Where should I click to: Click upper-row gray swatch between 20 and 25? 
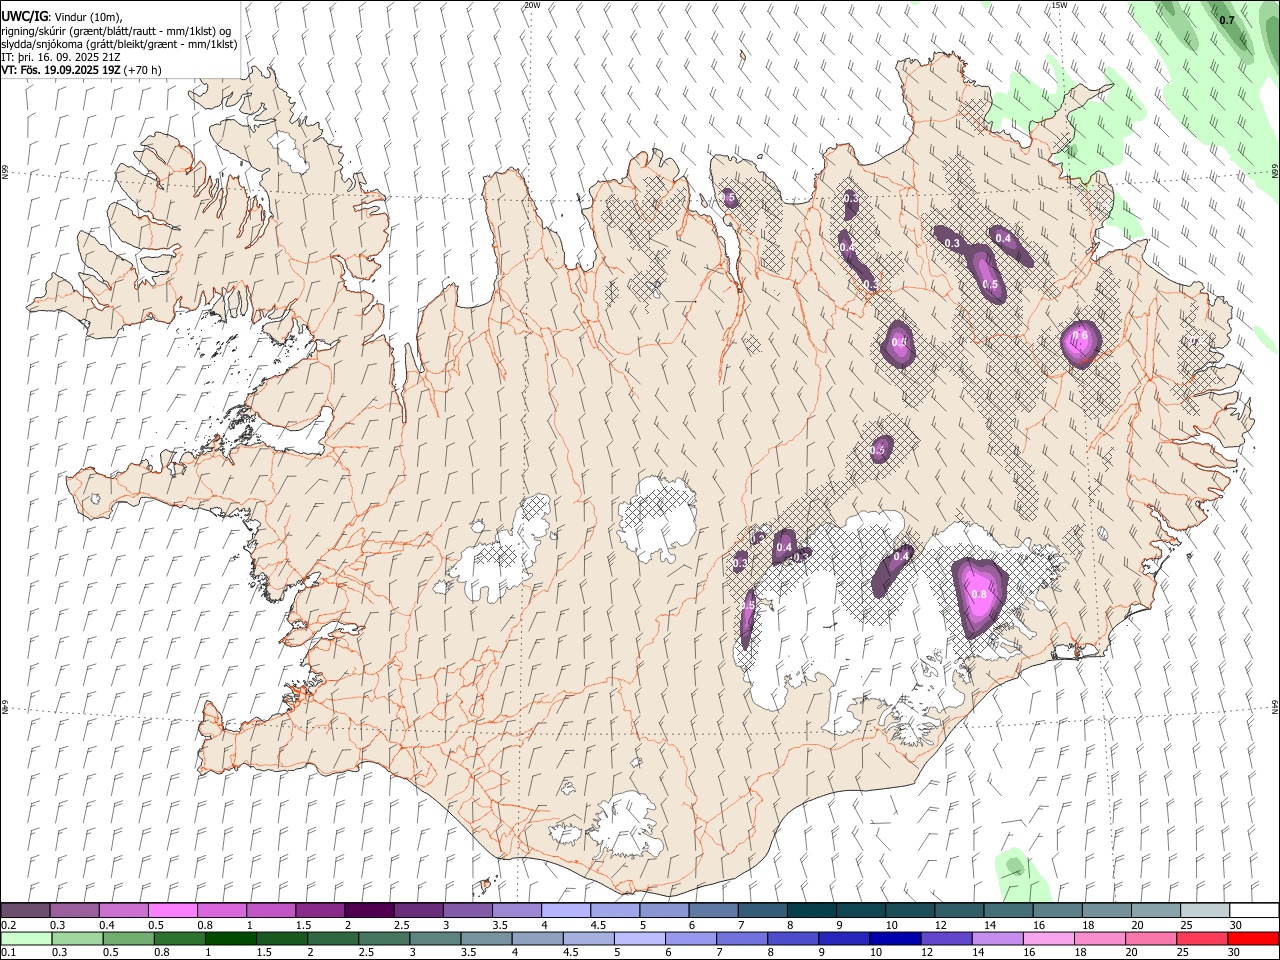click(1156, 911)
